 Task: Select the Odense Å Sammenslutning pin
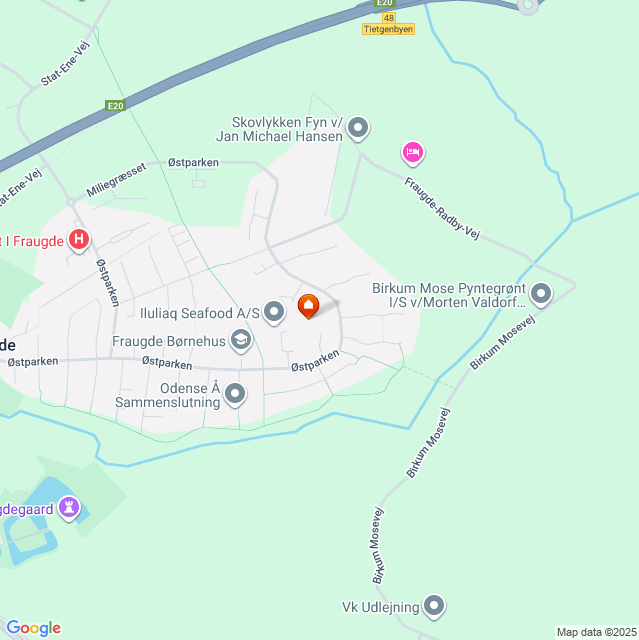pyautogui.click(x=235, y=395)
